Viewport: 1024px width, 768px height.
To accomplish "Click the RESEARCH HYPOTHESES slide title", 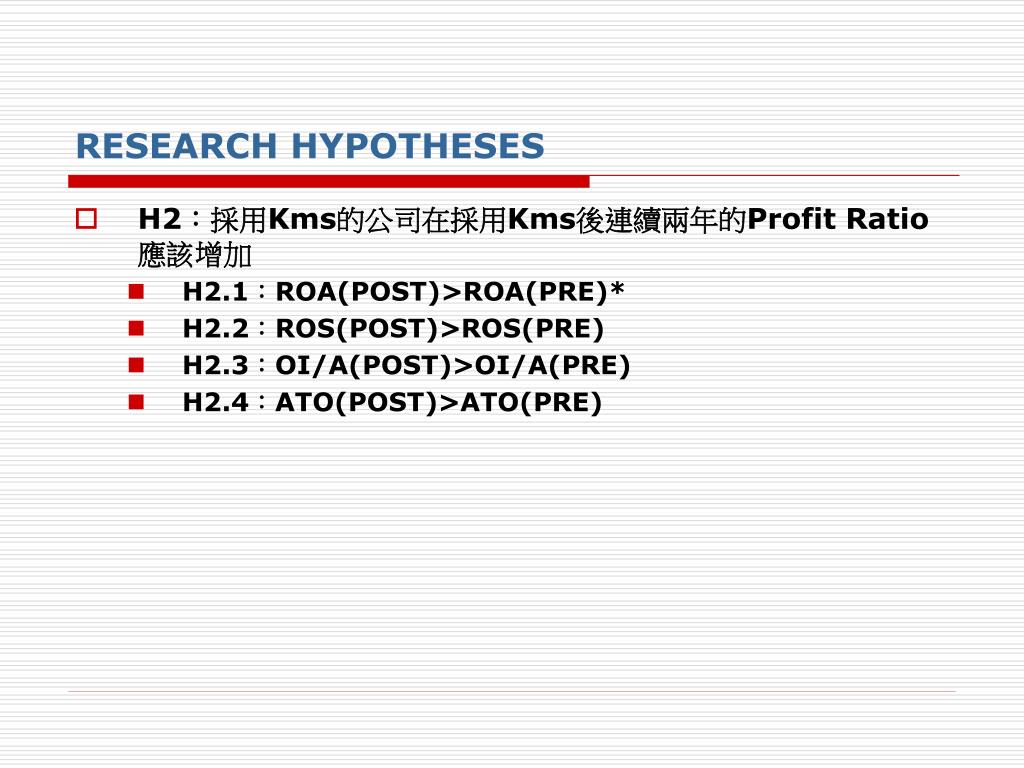I will click(310, 146).
